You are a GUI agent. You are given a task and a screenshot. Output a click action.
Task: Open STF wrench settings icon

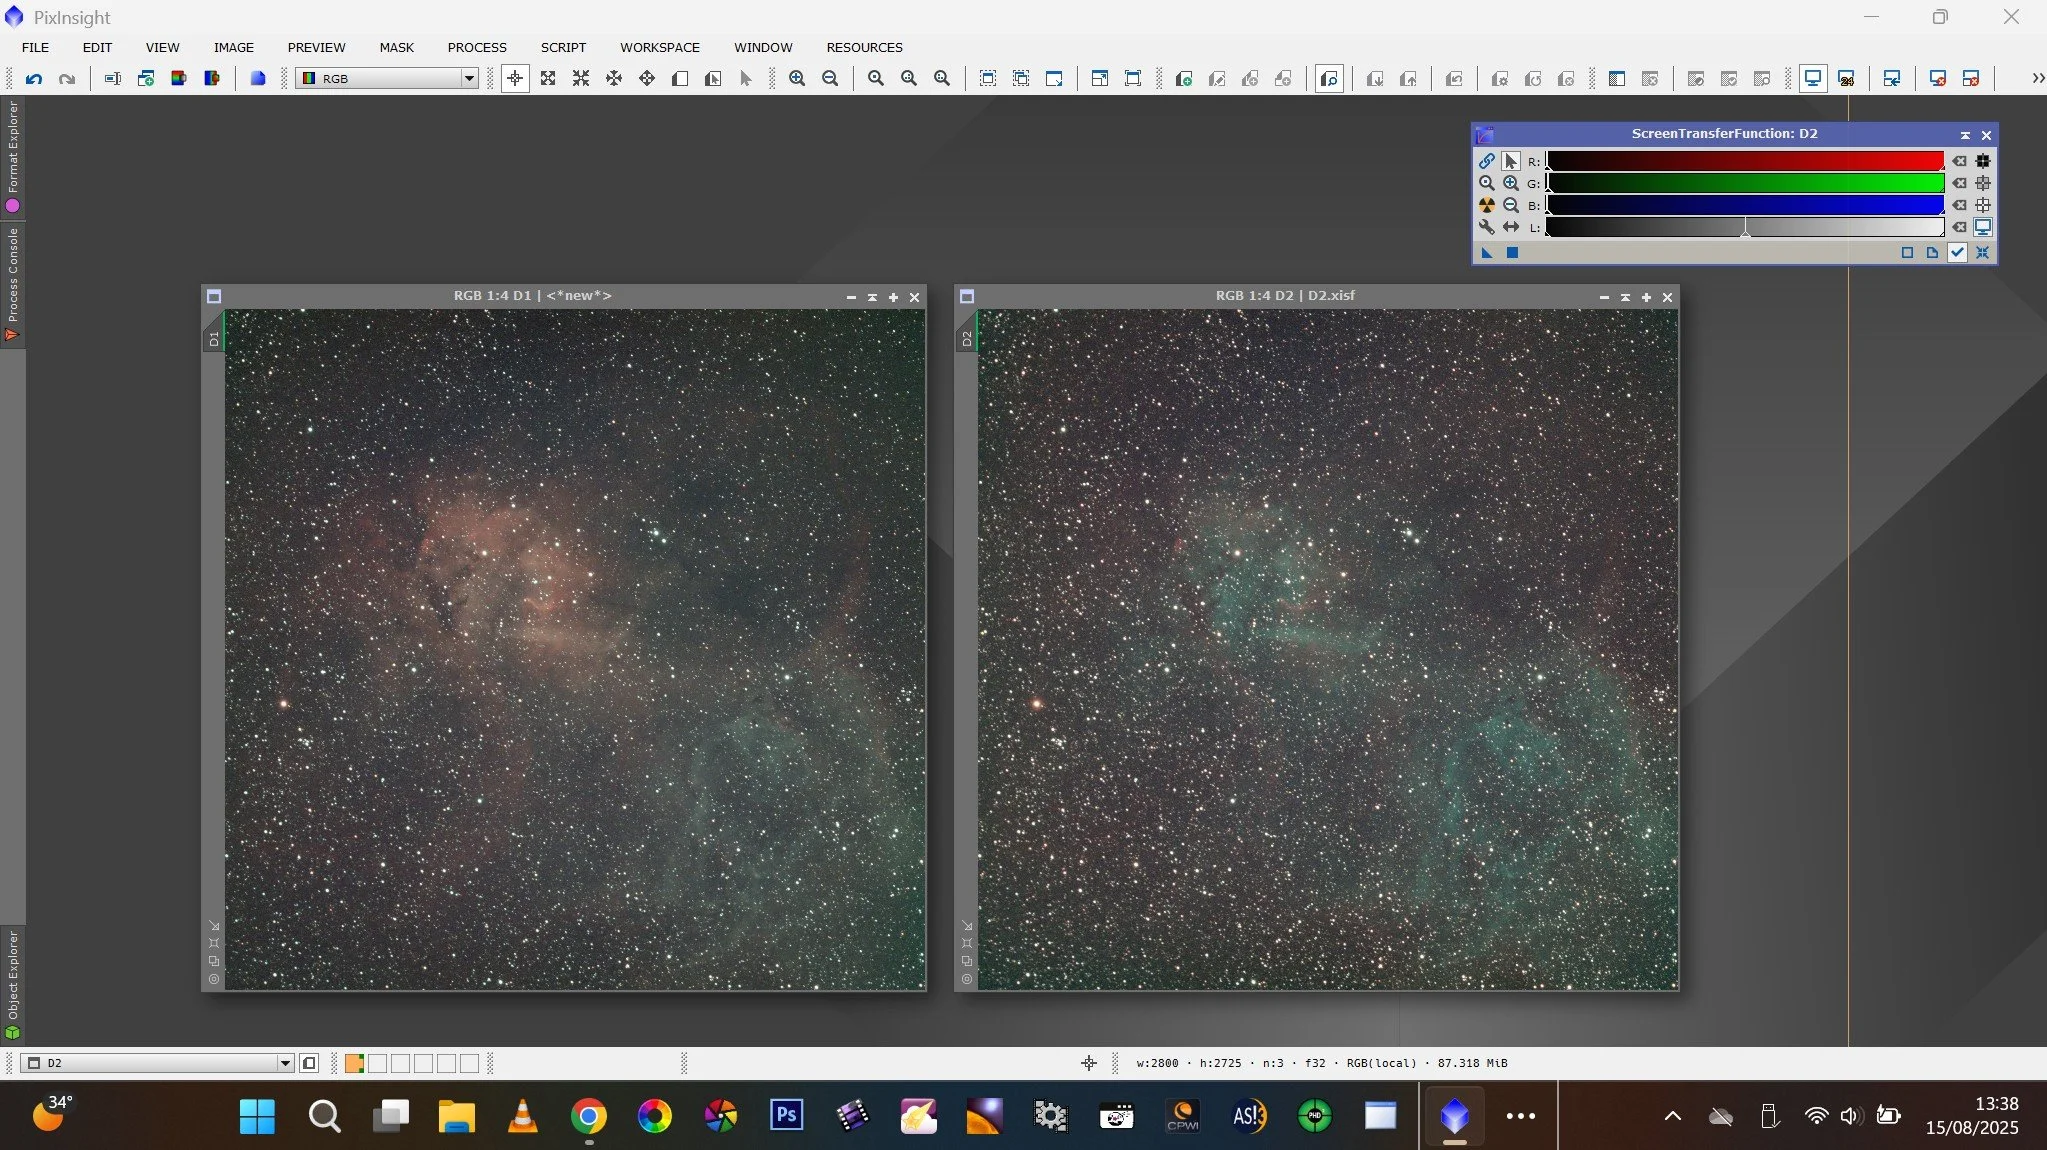1487,227
